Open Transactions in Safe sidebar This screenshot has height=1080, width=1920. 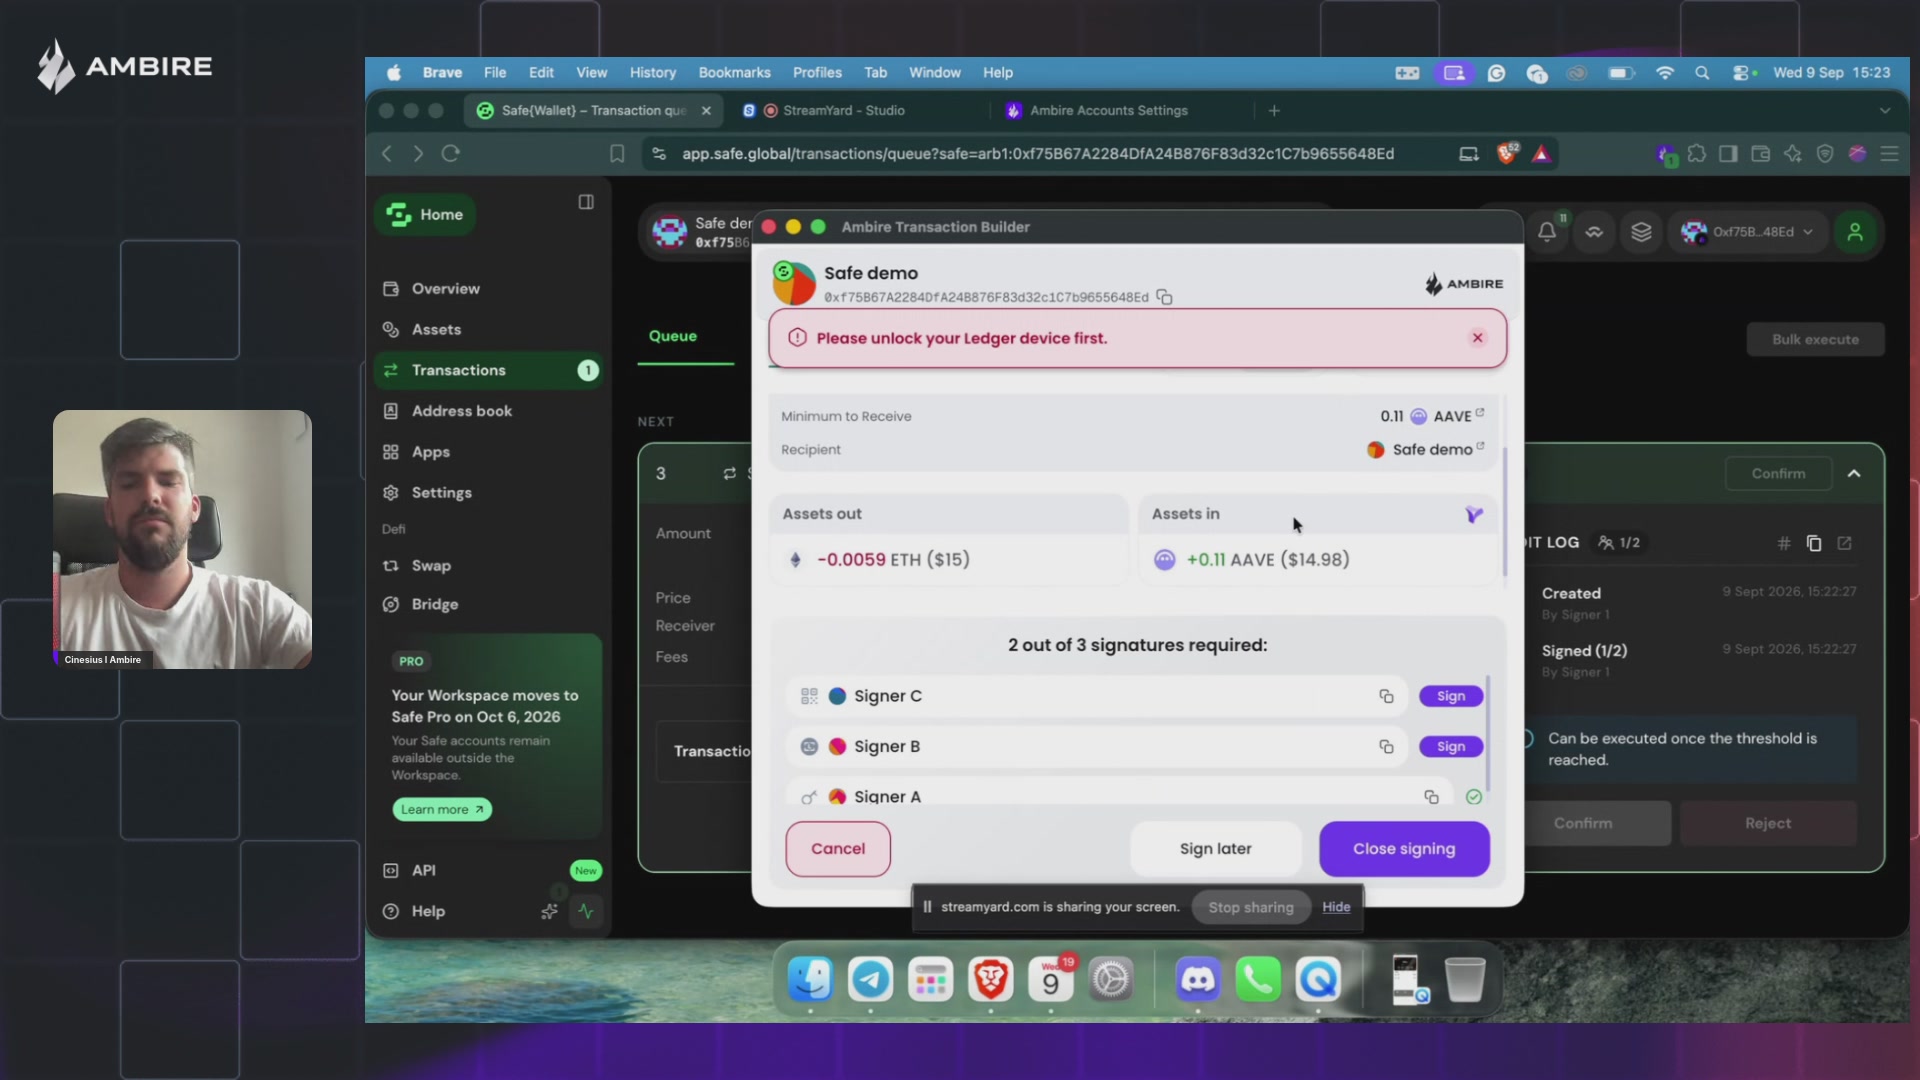(x=489, y=370)
